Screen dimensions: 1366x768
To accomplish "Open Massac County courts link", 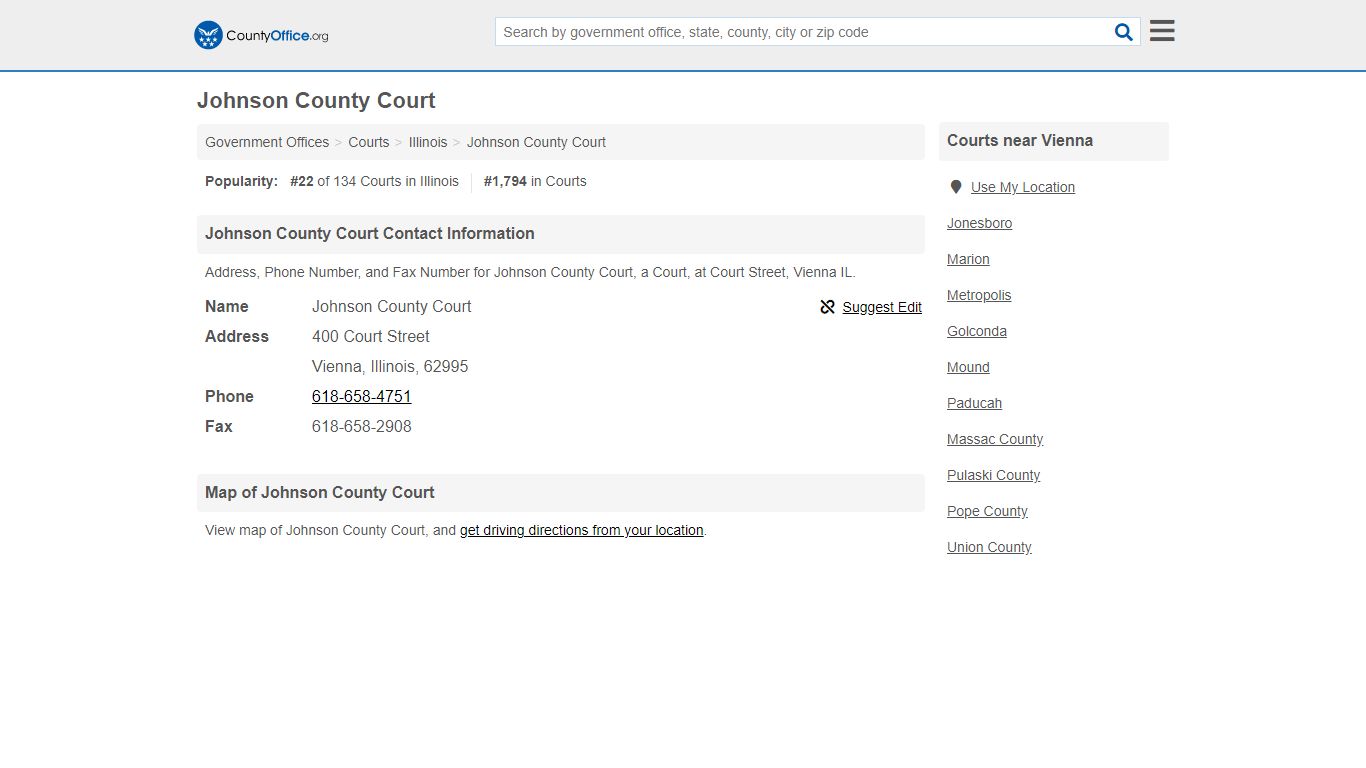I will click(995, 439).
